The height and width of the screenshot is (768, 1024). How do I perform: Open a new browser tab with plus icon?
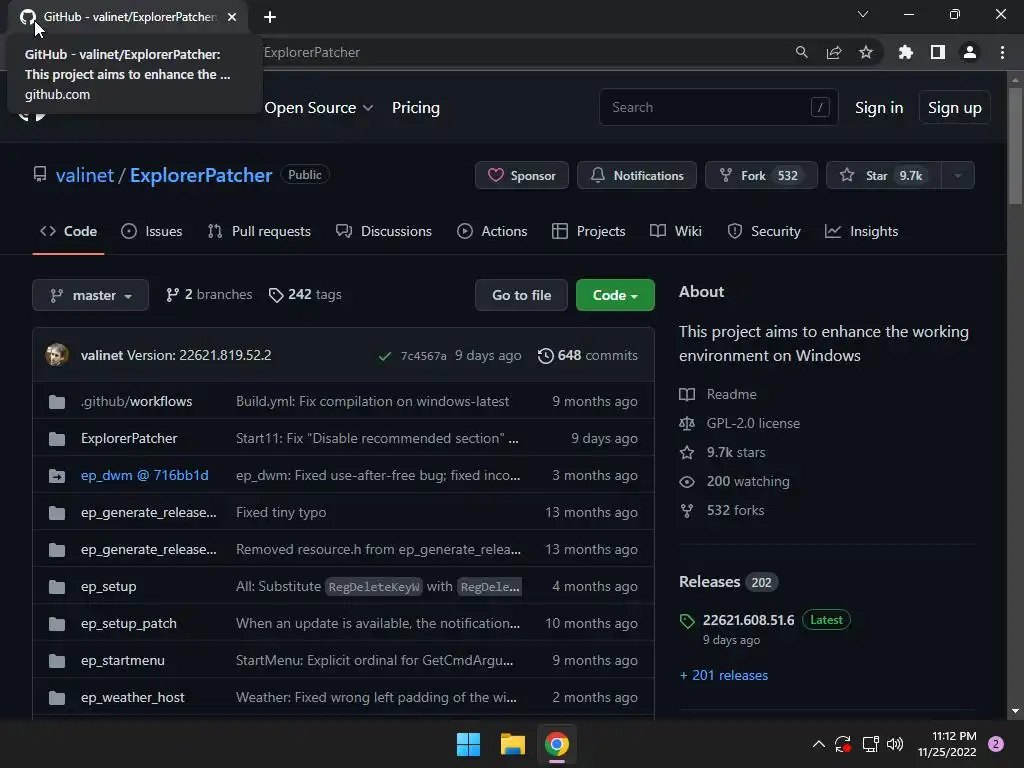pos(270,17)
